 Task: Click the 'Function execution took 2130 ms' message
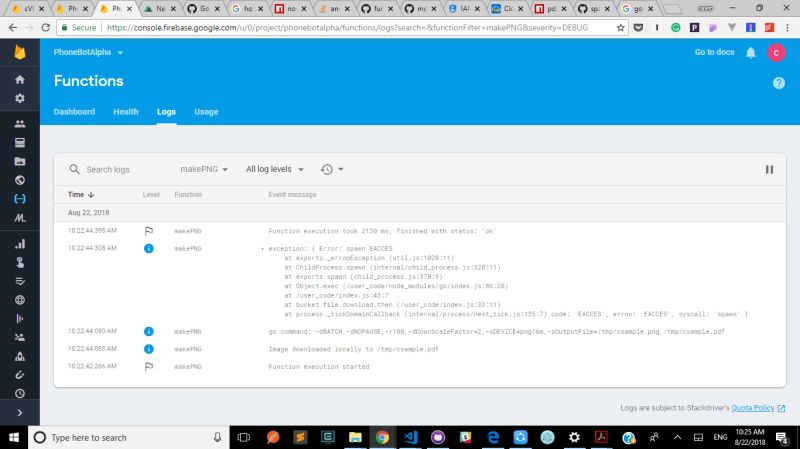(382, 231)
